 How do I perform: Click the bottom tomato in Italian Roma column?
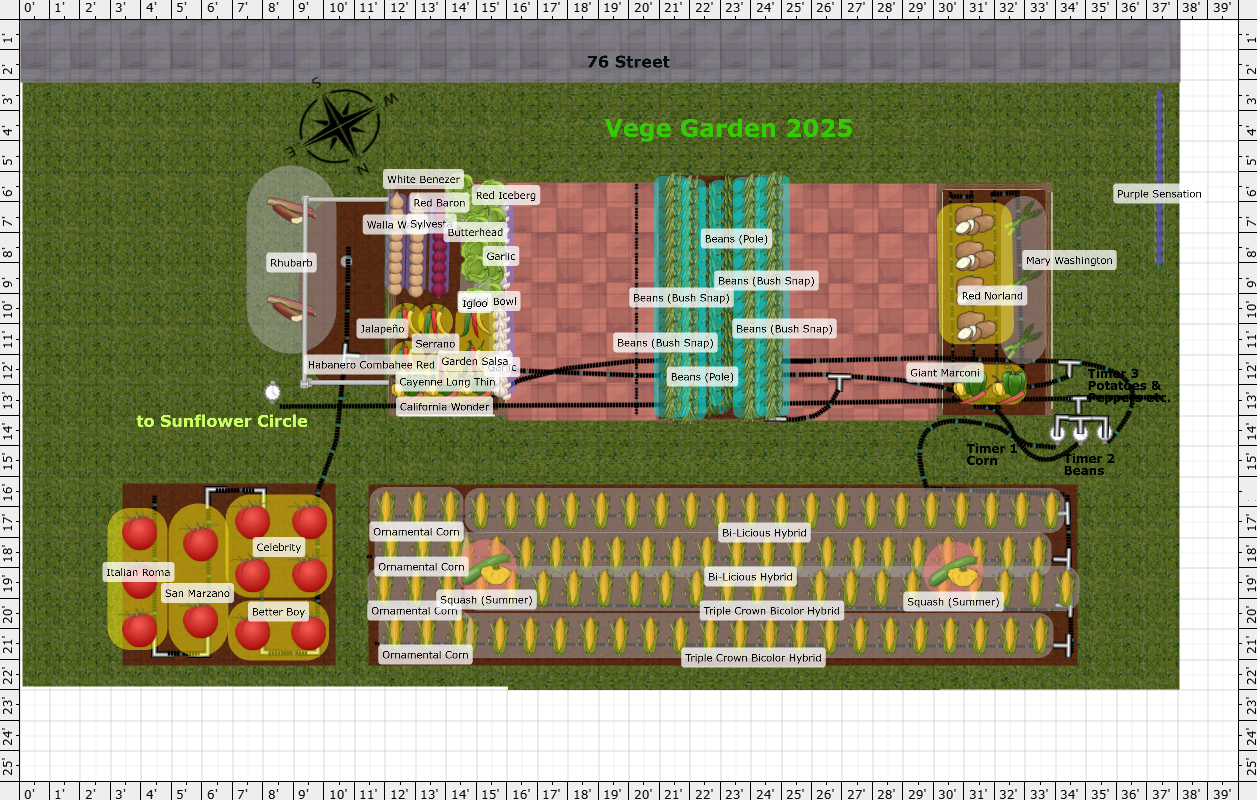139,629
